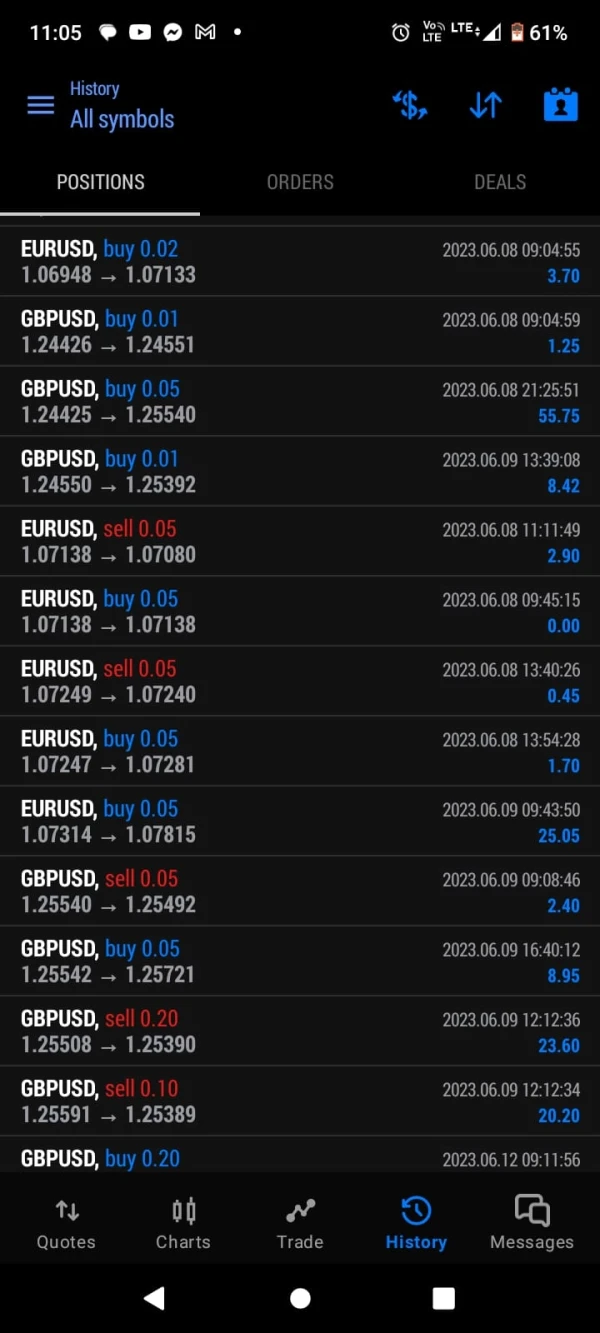600x1333 pixels.
Task: Open Charts from bottom navigation
Action: pos(183,1224)
